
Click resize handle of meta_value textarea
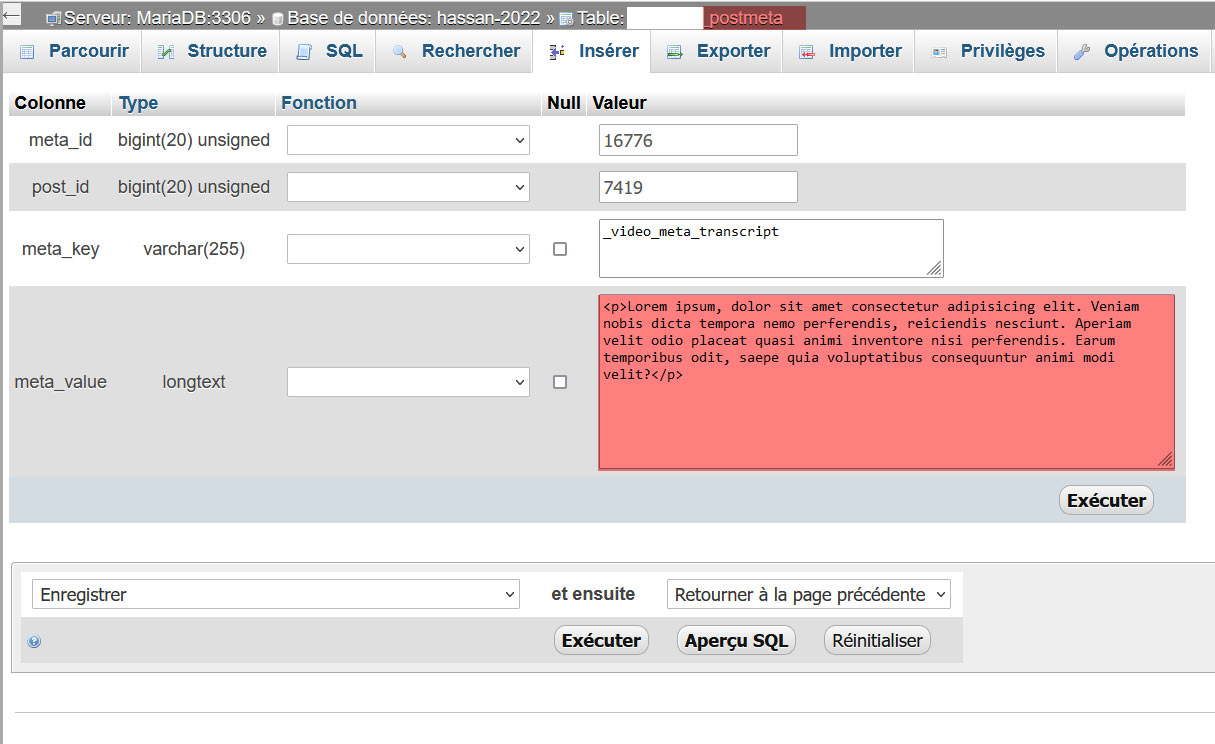(x=1165, y=460)
